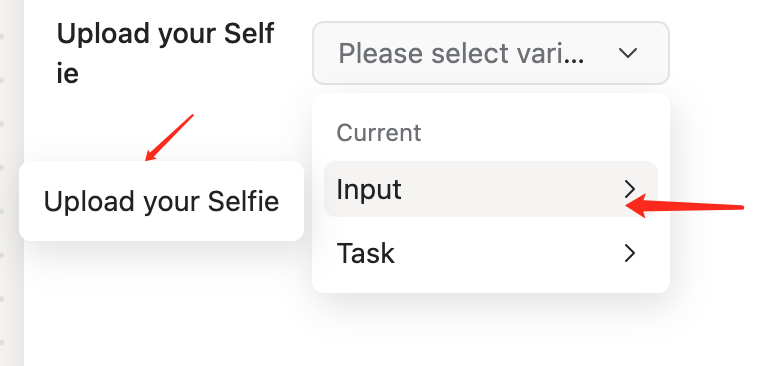Viewport: 758px width, 366px height.
Task: Click the Current section header
Action: tap(379, 132)
